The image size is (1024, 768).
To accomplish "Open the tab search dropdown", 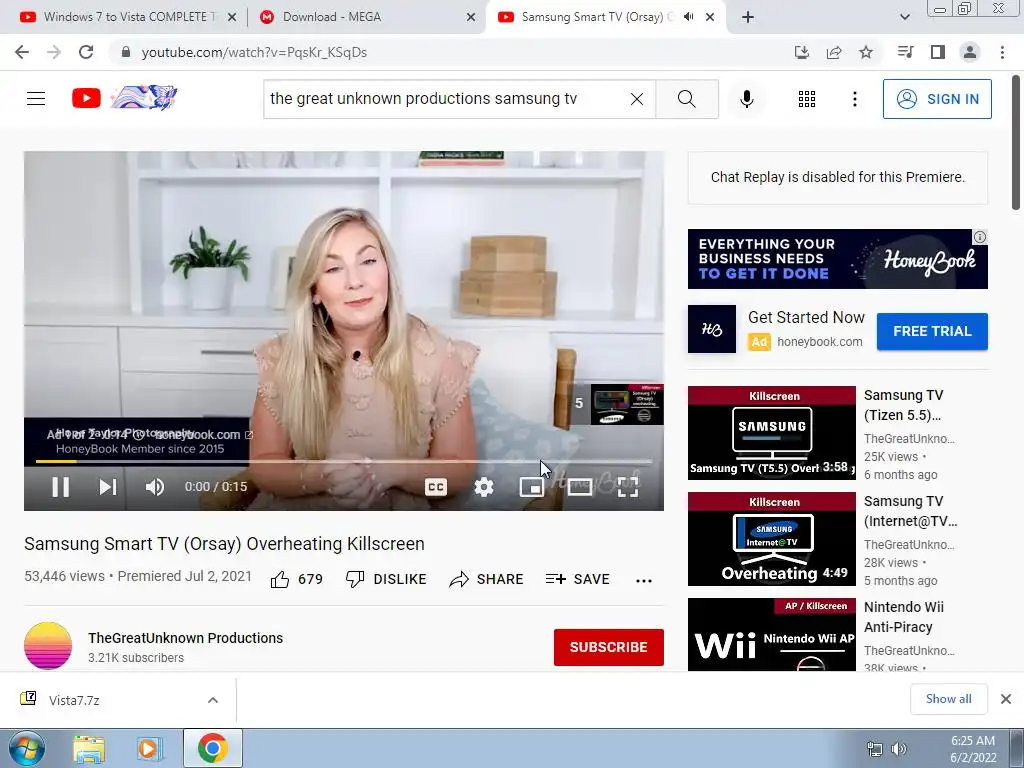I will tap(904, 17).
